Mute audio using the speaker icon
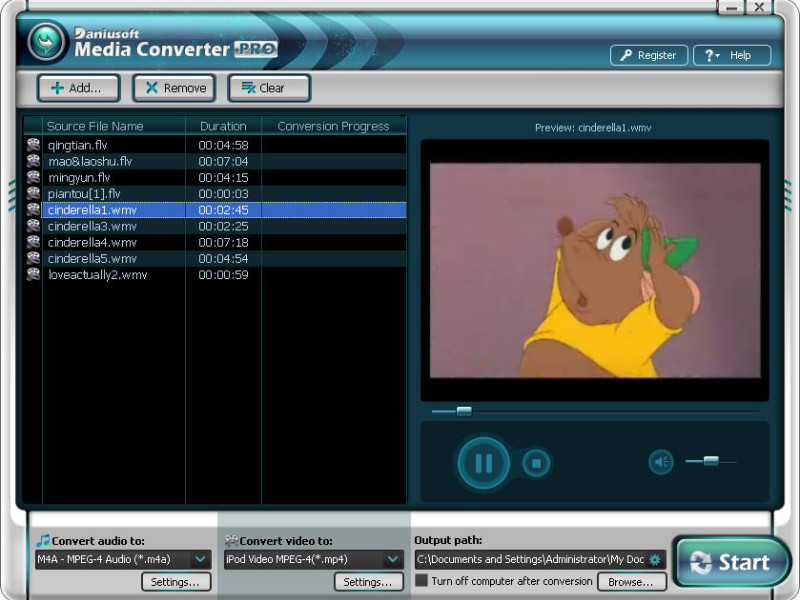Viewport: 800px width, 600px height. tap(661, 462)
